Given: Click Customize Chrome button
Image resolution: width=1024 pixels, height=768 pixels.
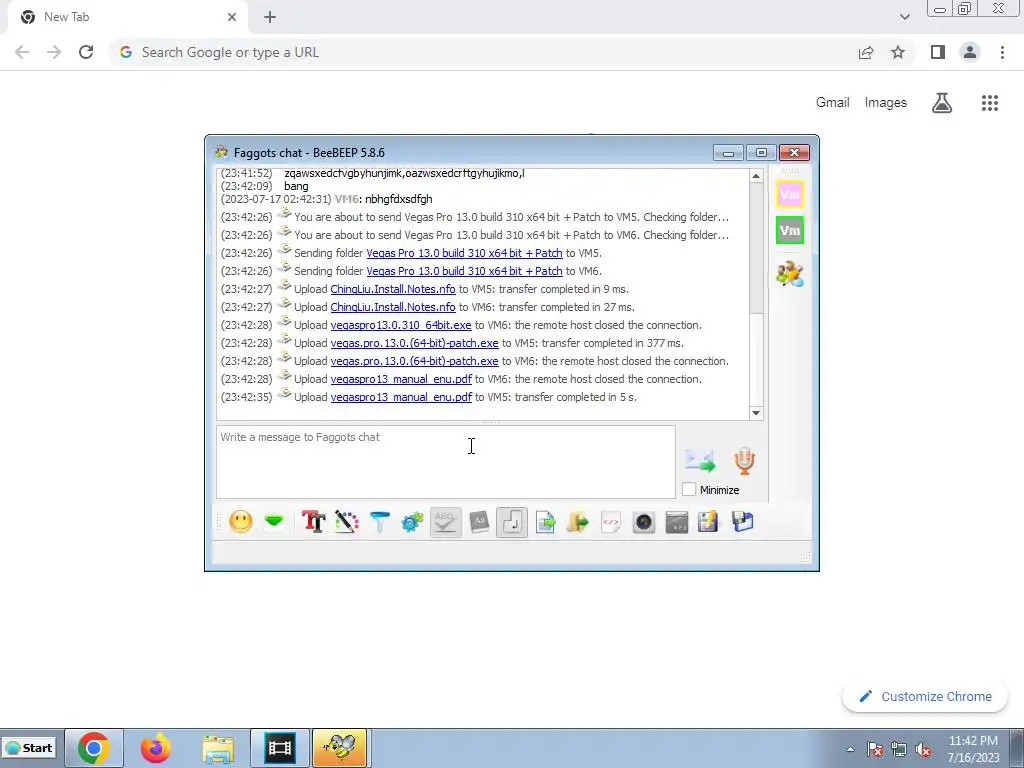Looking at the screenshot, I should pyautogui.click(x=926, y=696).
